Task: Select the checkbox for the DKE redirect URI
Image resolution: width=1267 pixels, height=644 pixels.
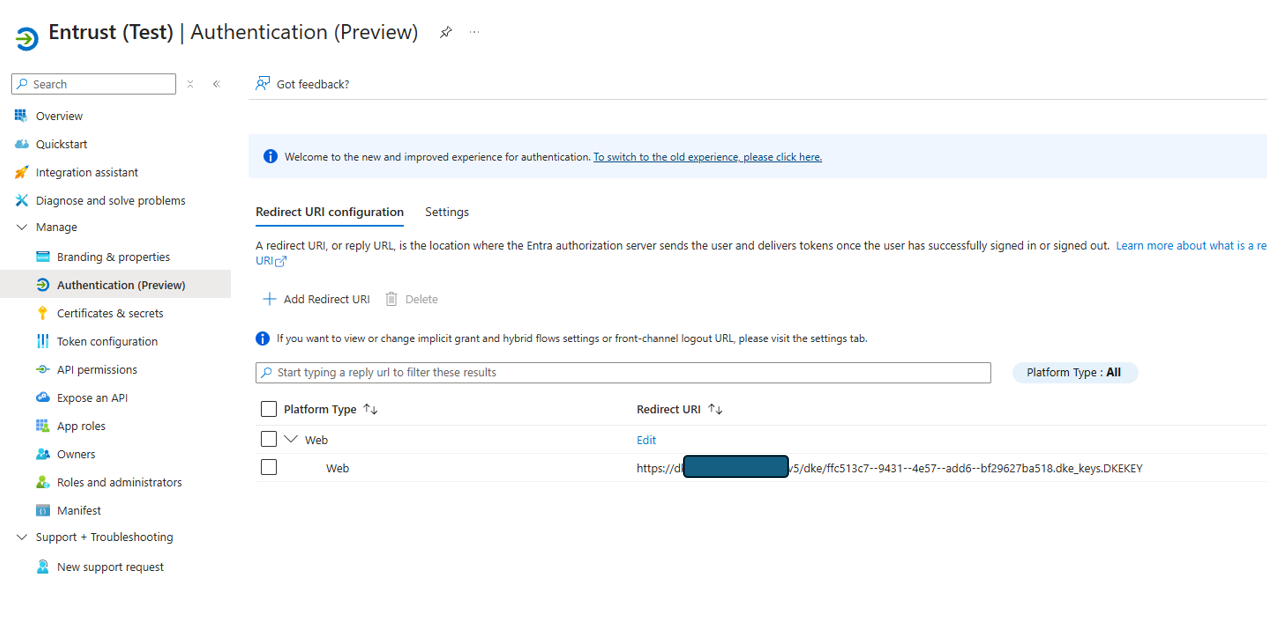Action: point(268,467)
